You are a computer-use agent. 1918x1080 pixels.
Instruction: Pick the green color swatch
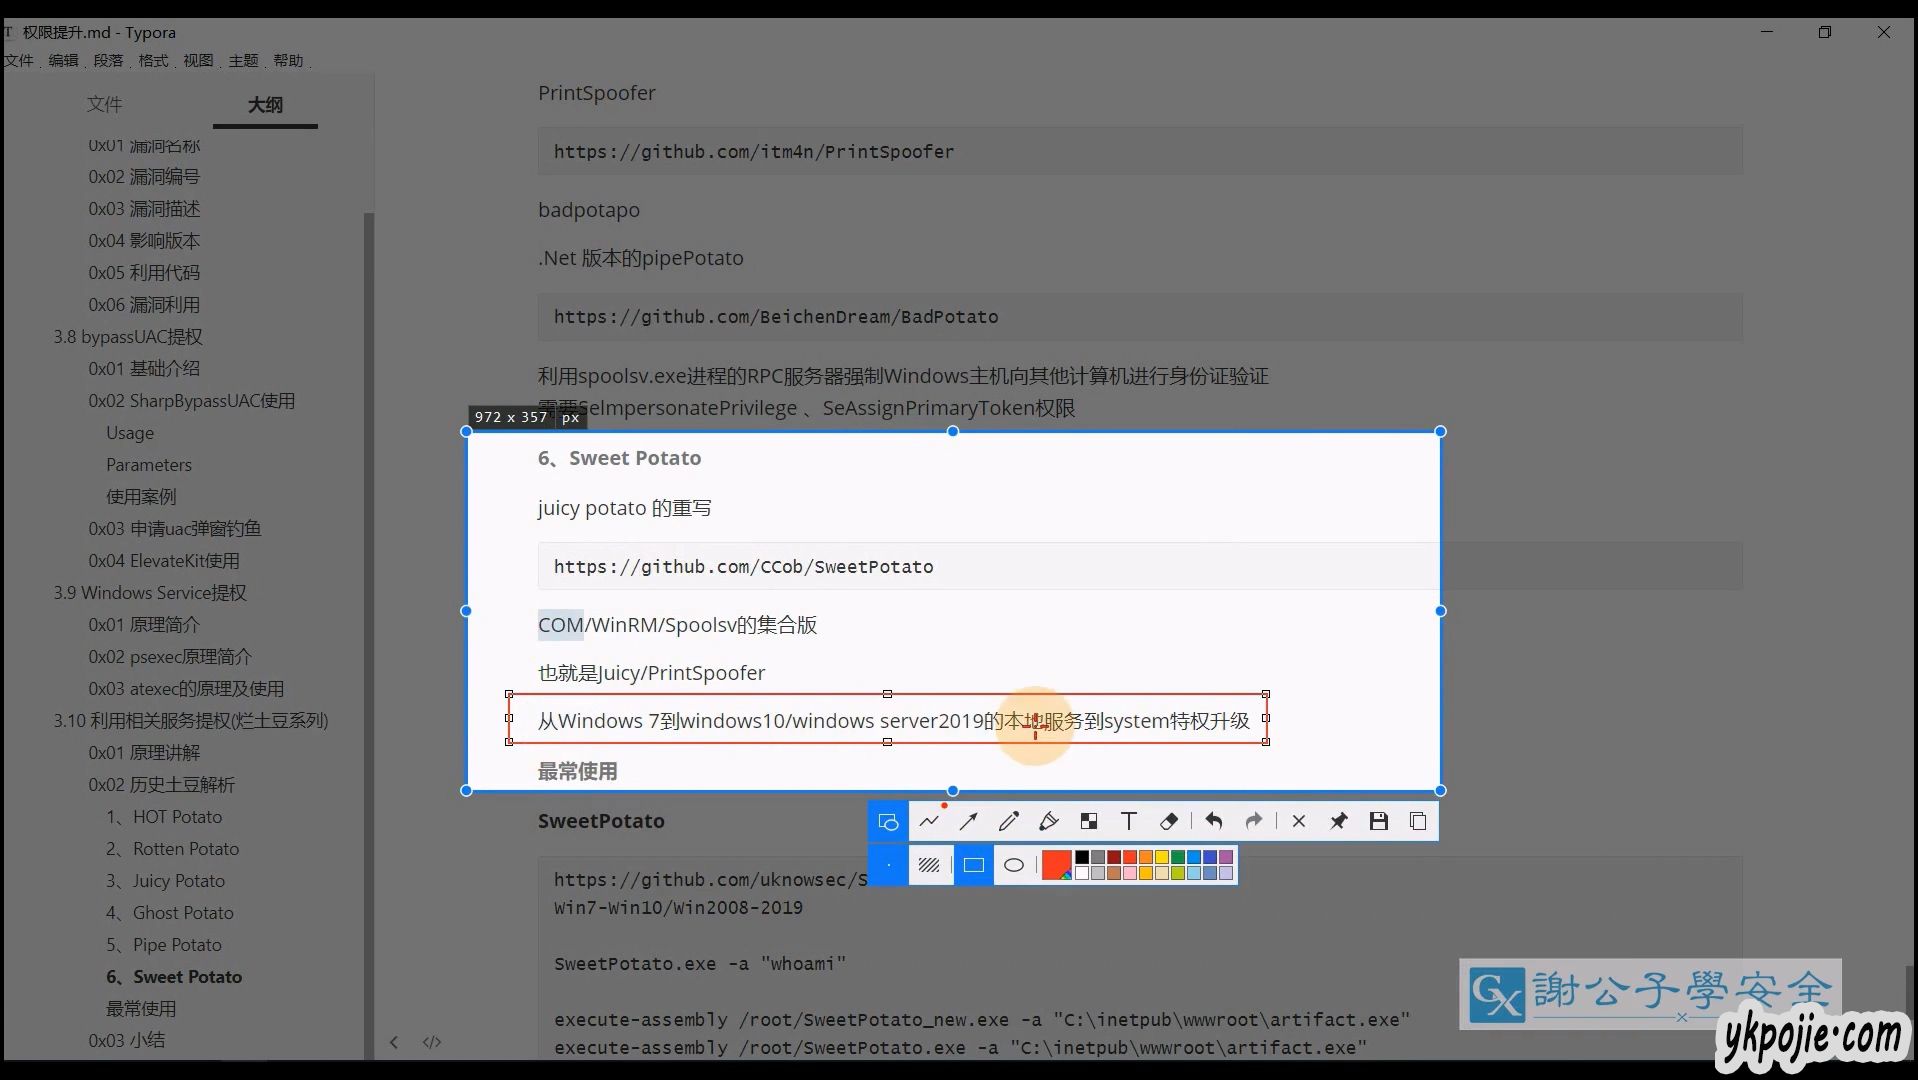pos(1178,857)
